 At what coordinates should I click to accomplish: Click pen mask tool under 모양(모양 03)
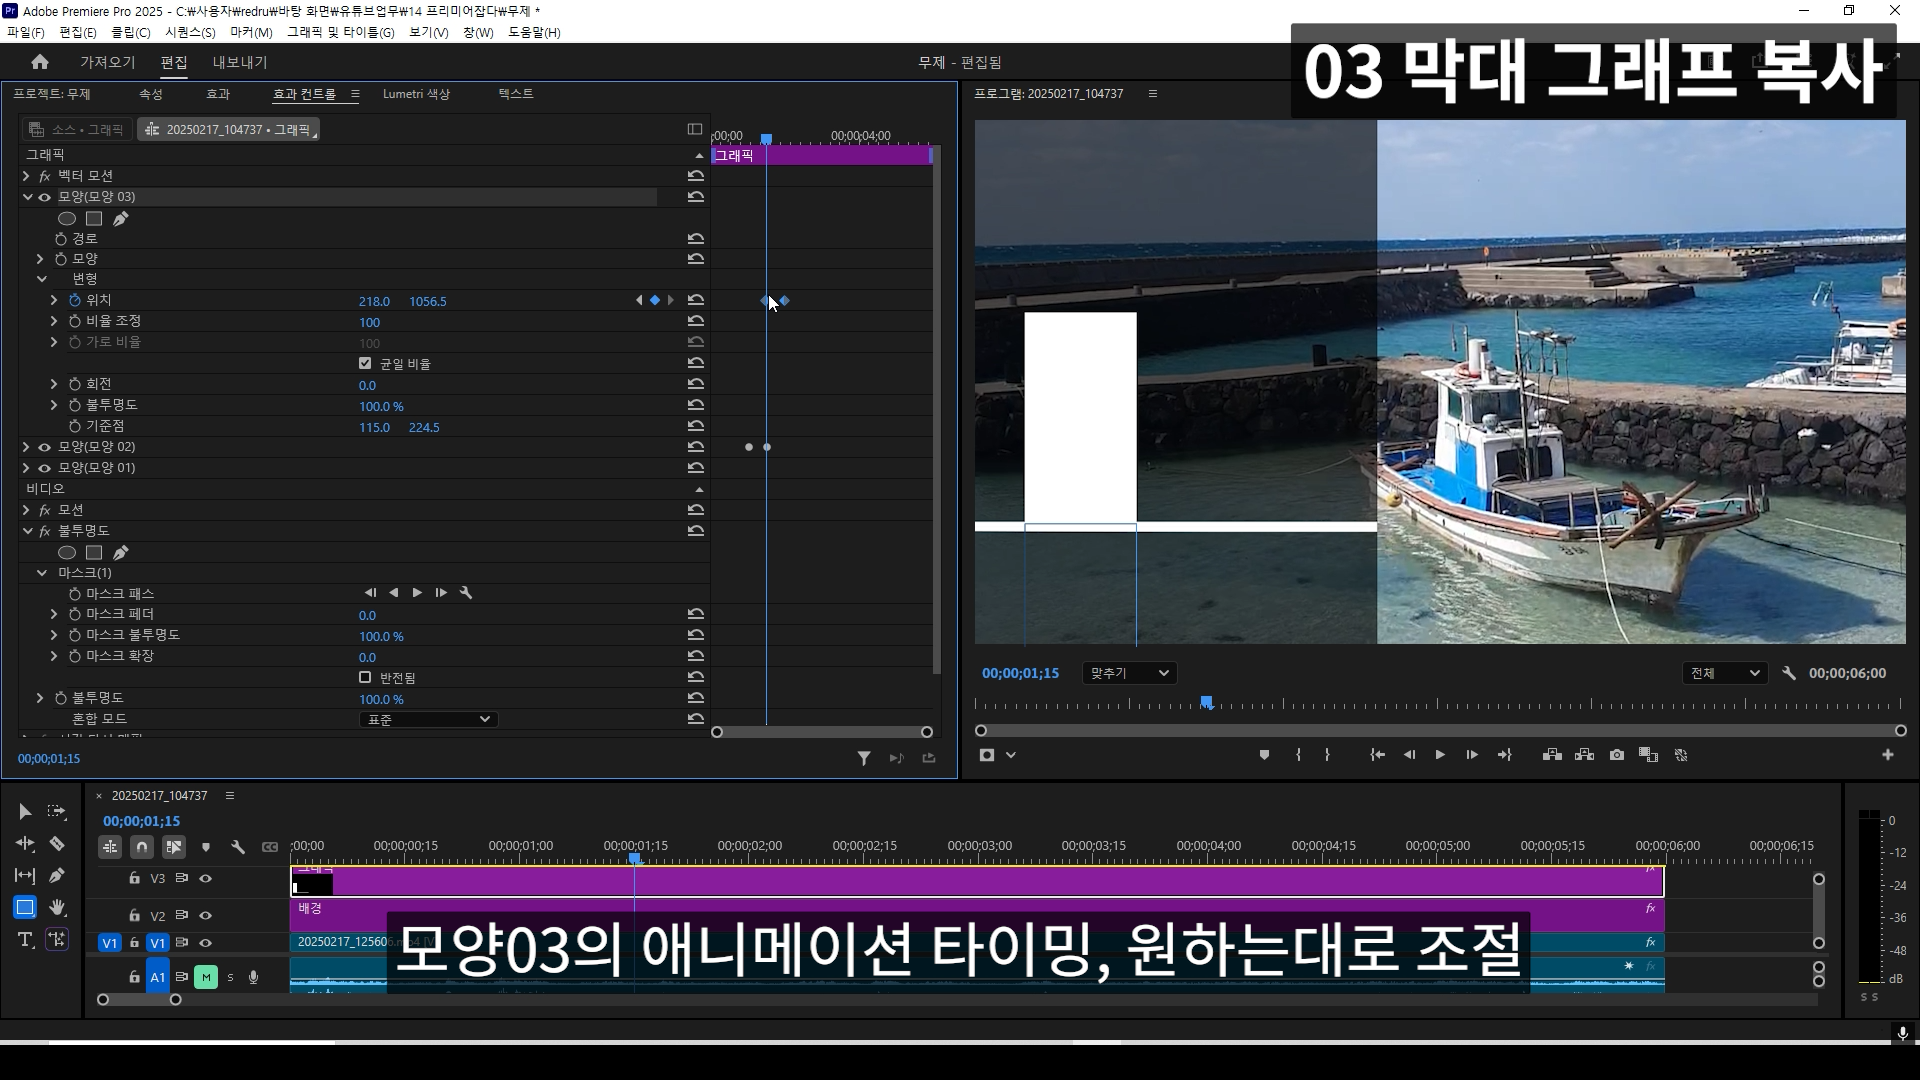point(121,219)
